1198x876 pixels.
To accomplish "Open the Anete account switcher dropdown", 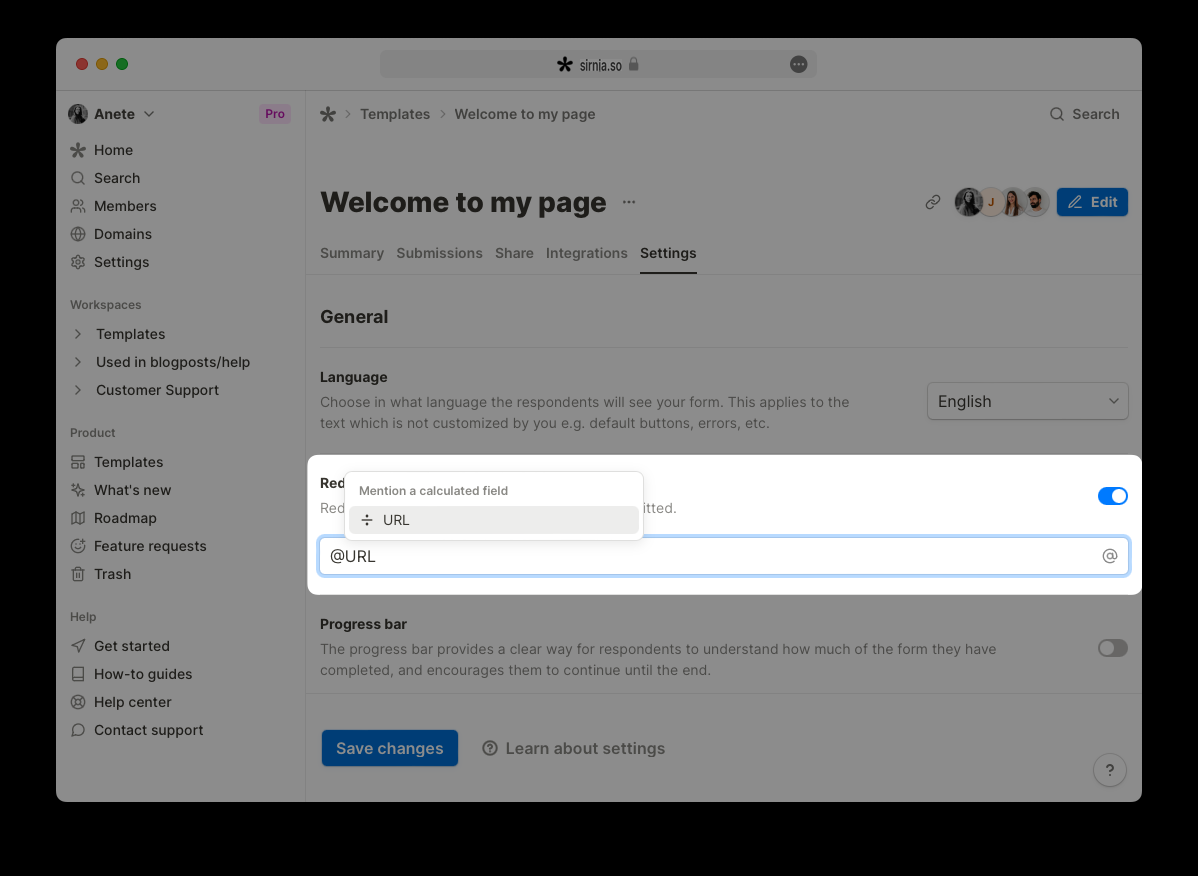I will [112, 115].
